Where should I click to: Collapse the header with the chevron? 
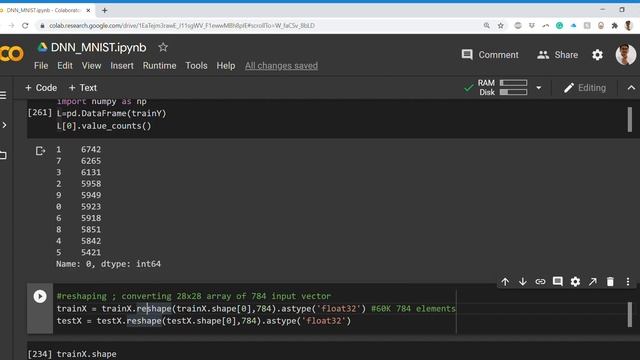[631, 88]
